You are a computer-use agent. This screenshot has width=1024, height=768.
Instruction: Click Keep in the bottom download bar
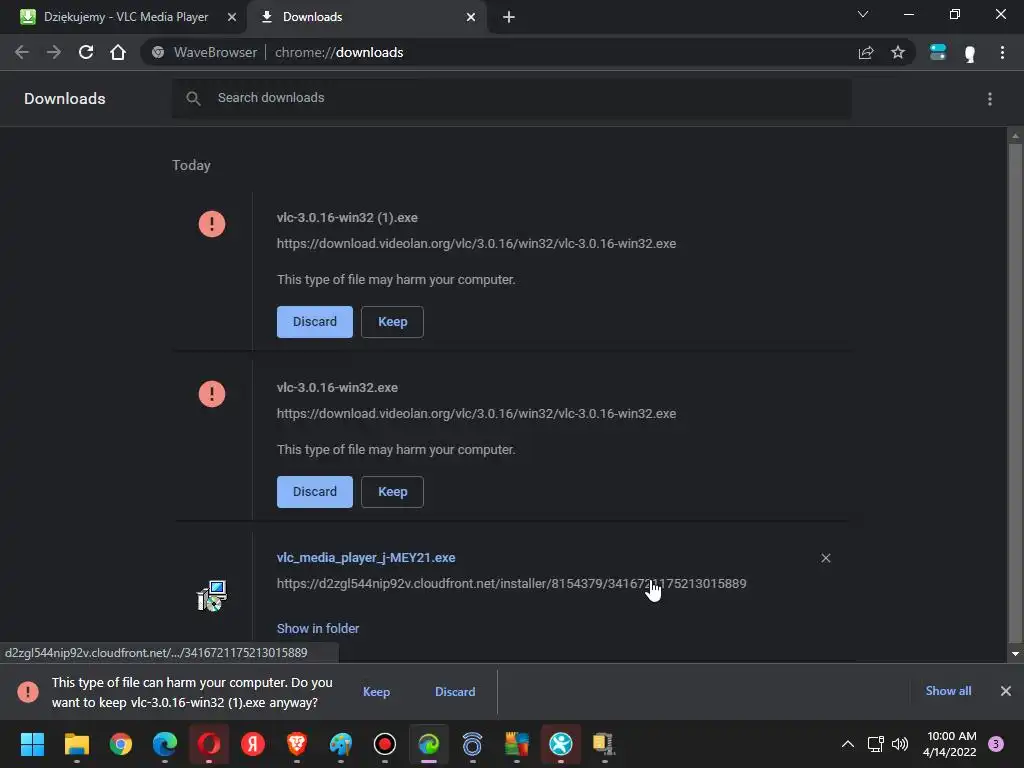coord(376,692)
